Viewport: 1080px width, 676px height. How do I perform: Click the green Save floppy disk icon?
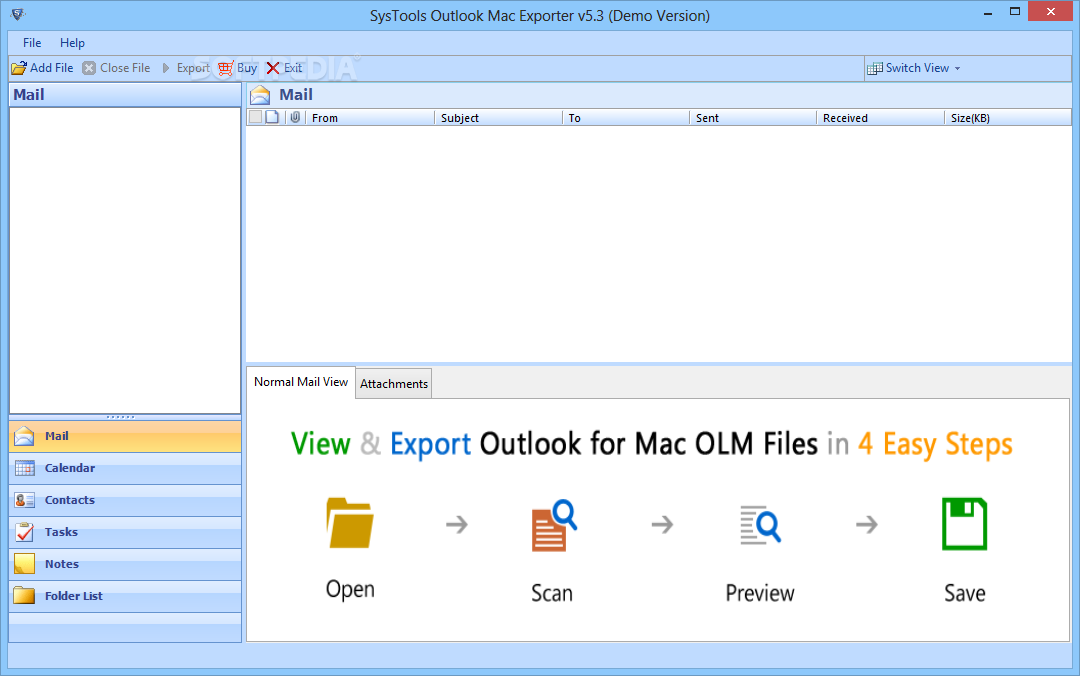[964, 524]
